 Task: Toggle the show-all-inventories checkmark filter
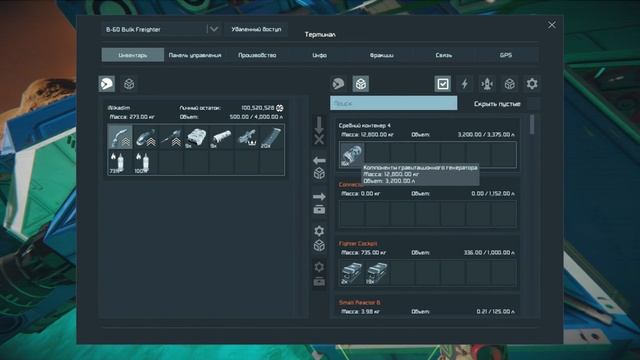coord(443,84)
